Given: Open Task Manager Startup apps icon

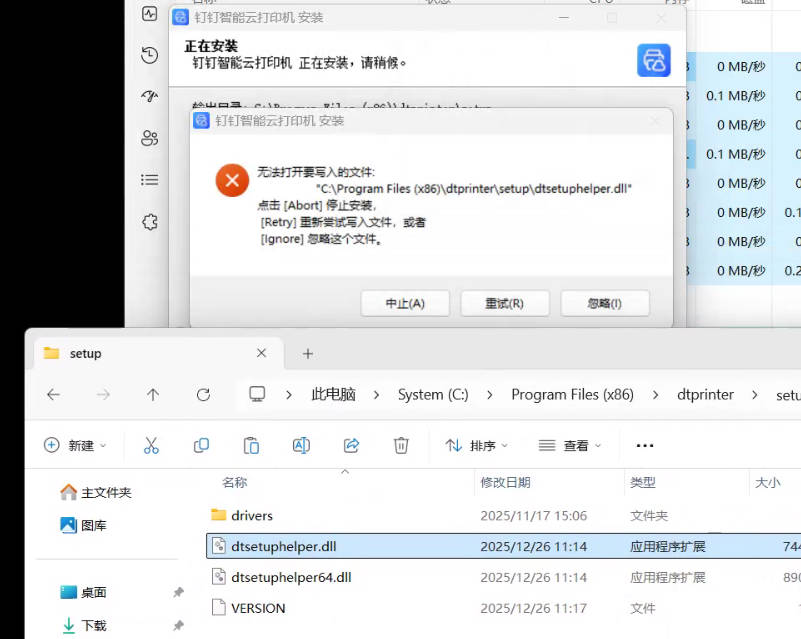Looking at the screenshot, I should pyautogui.click(x=150, y=96).
